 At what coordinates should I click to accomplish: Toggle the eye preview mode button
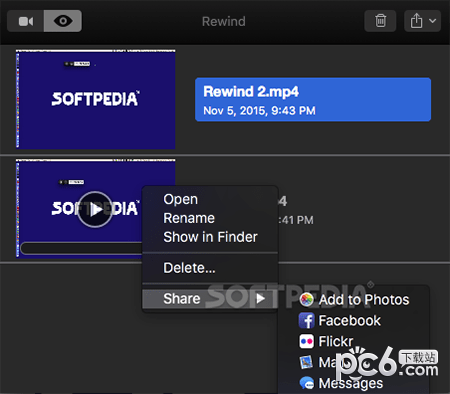coord(63,21)
